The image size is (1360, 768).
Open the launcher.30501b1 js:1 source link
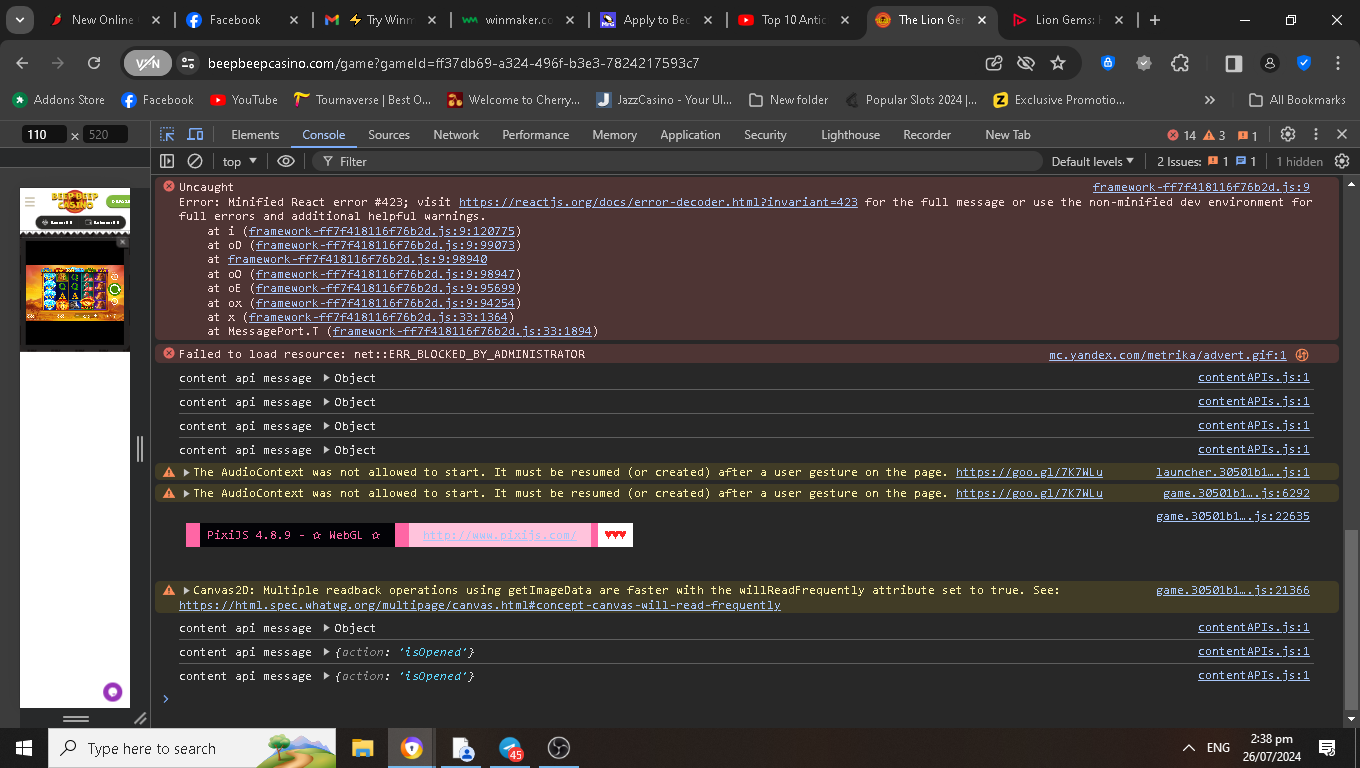1232,472
